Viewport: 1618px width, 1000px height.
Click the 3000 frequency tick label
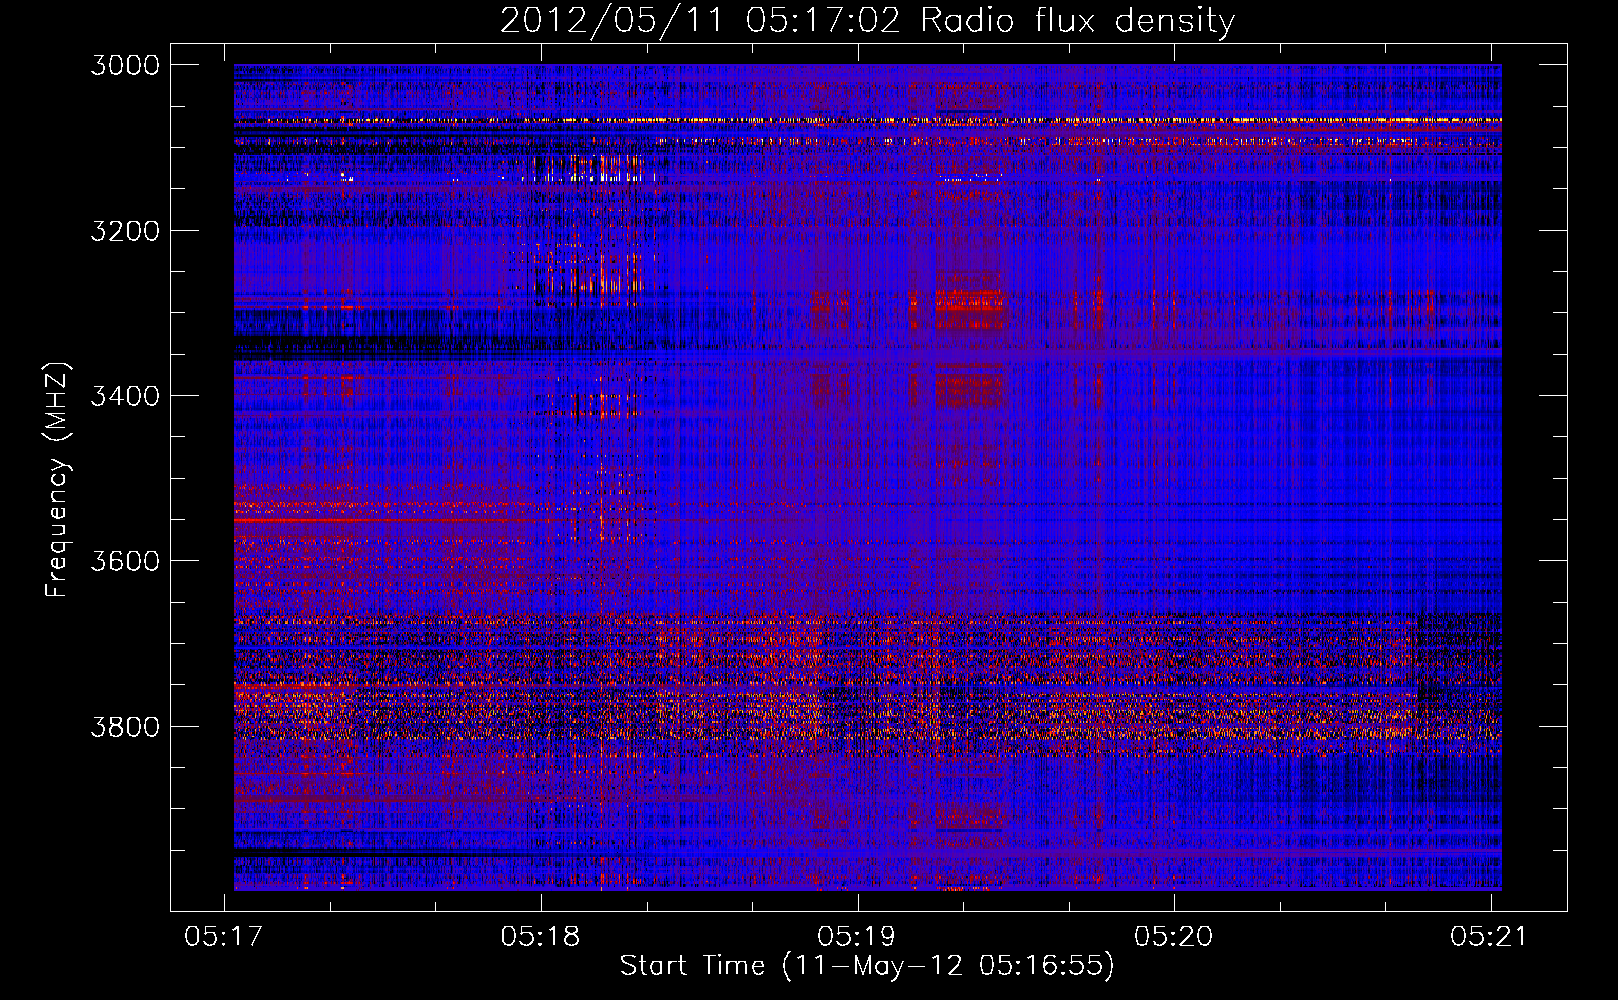[x=125, y=65]
